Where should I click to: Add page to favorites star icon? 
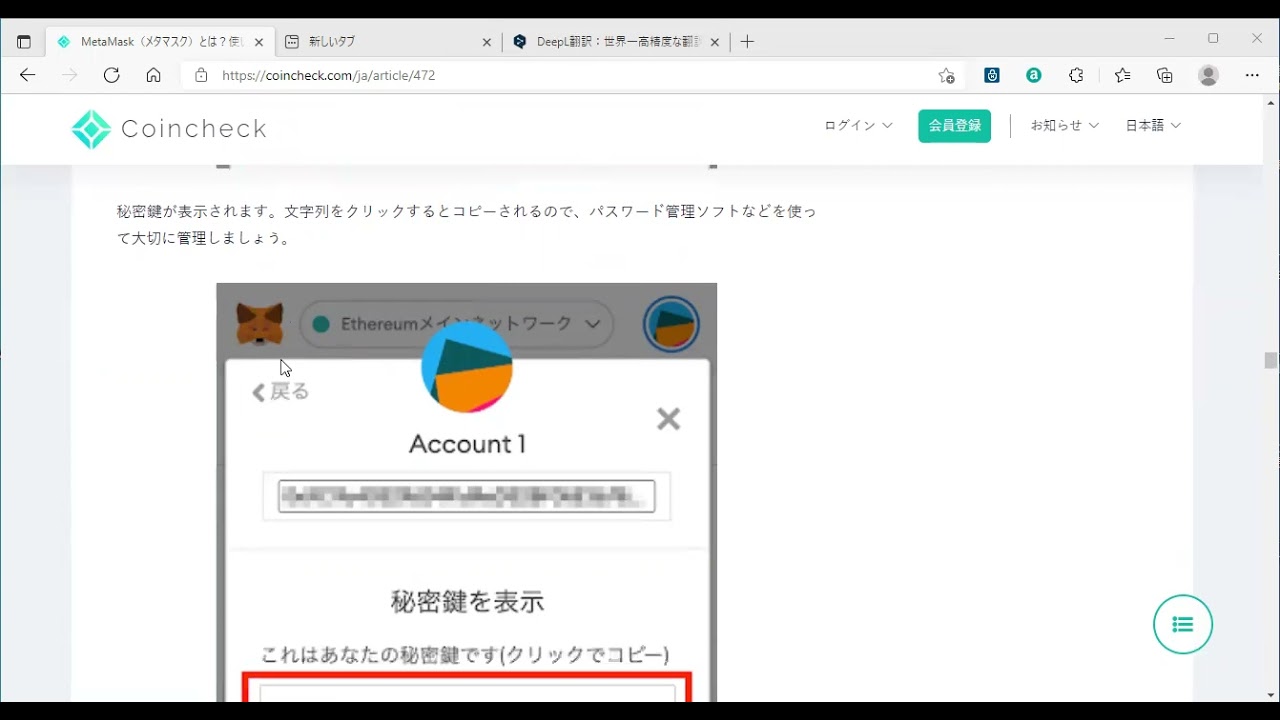(x=946, y=75)
